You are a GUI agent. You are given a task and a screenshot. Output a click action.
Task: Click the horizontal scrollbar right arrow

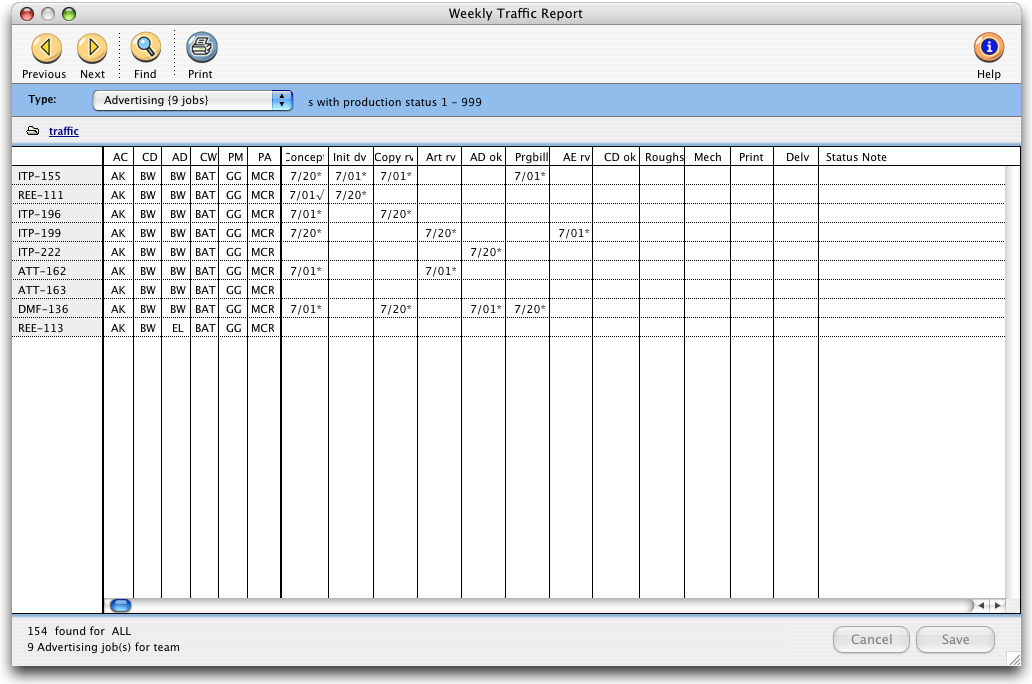coord(996,605)
